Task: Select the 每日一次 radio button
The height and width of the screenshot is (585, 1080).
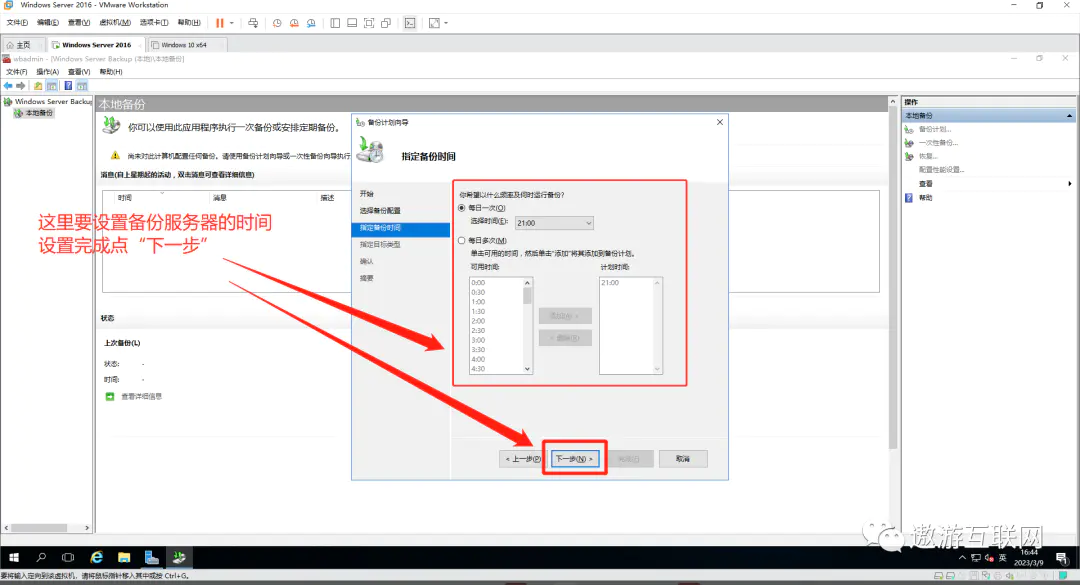Action: [x=462, y=208]
